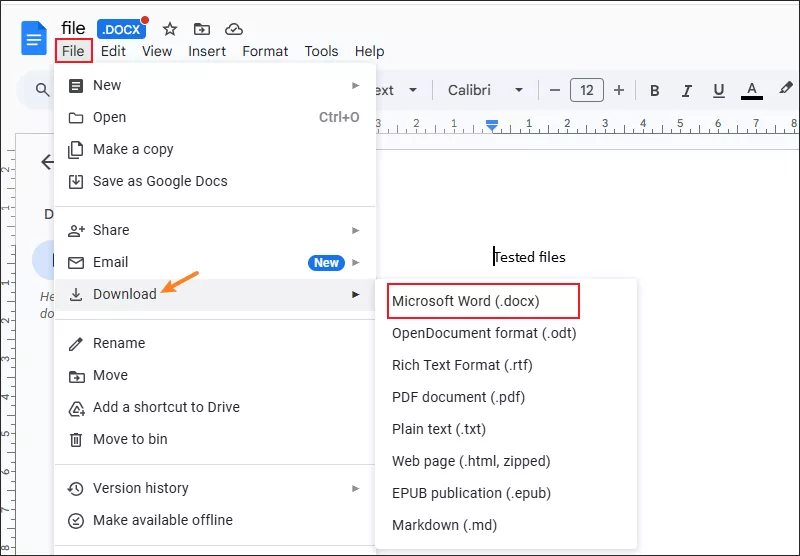Download as Rich Text Format (.rtf)
This screenshot has height=556, width=800.
506,365
